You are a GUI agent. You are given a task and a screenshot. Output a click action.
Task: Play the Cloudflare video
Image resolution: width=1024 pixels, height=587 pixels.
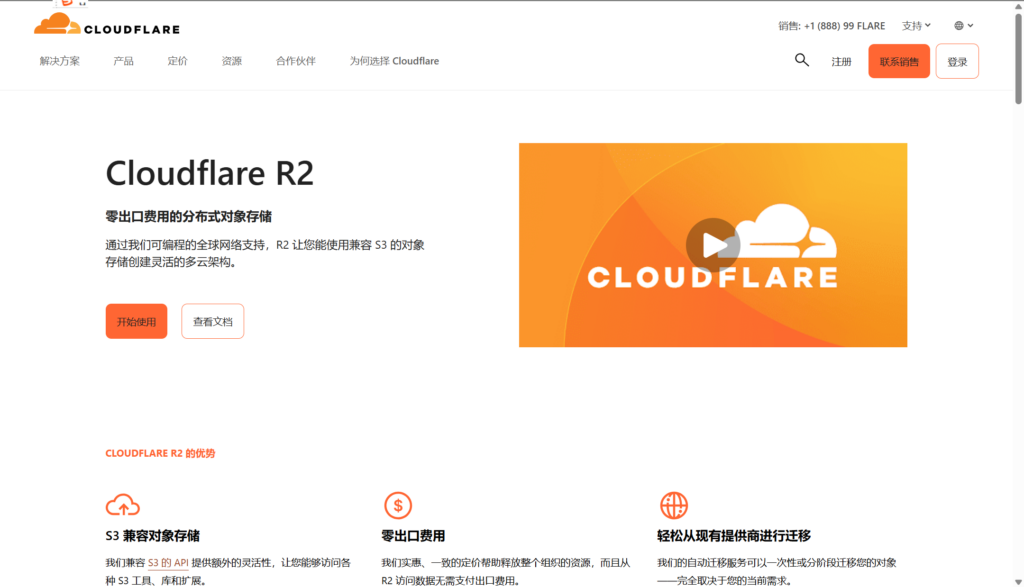[712, 245]
